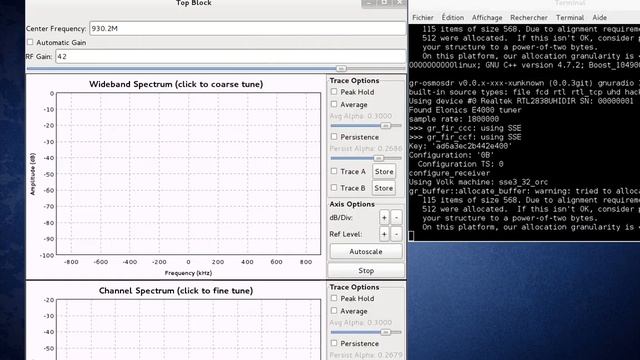
Task: Click the RF Gain input field
Action: (x=231, y=56)
